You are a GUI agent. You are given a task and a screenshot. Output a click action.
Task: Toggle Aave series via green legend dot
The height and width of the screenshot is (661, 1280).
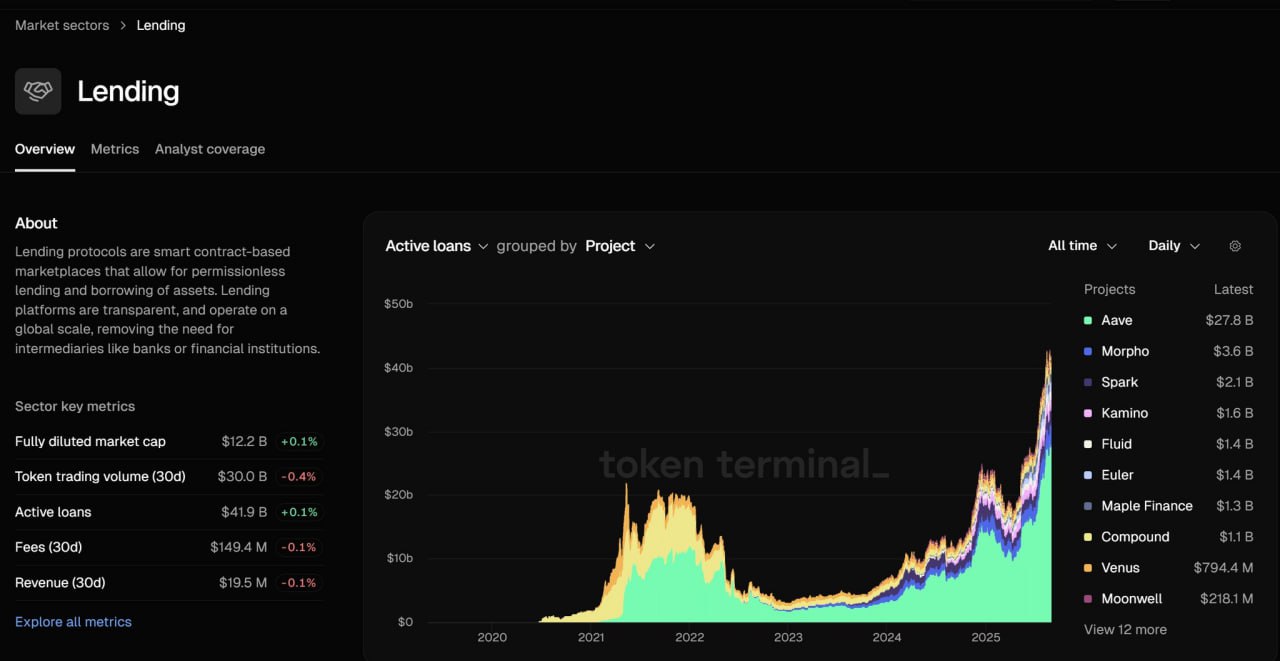point(1088,320)
